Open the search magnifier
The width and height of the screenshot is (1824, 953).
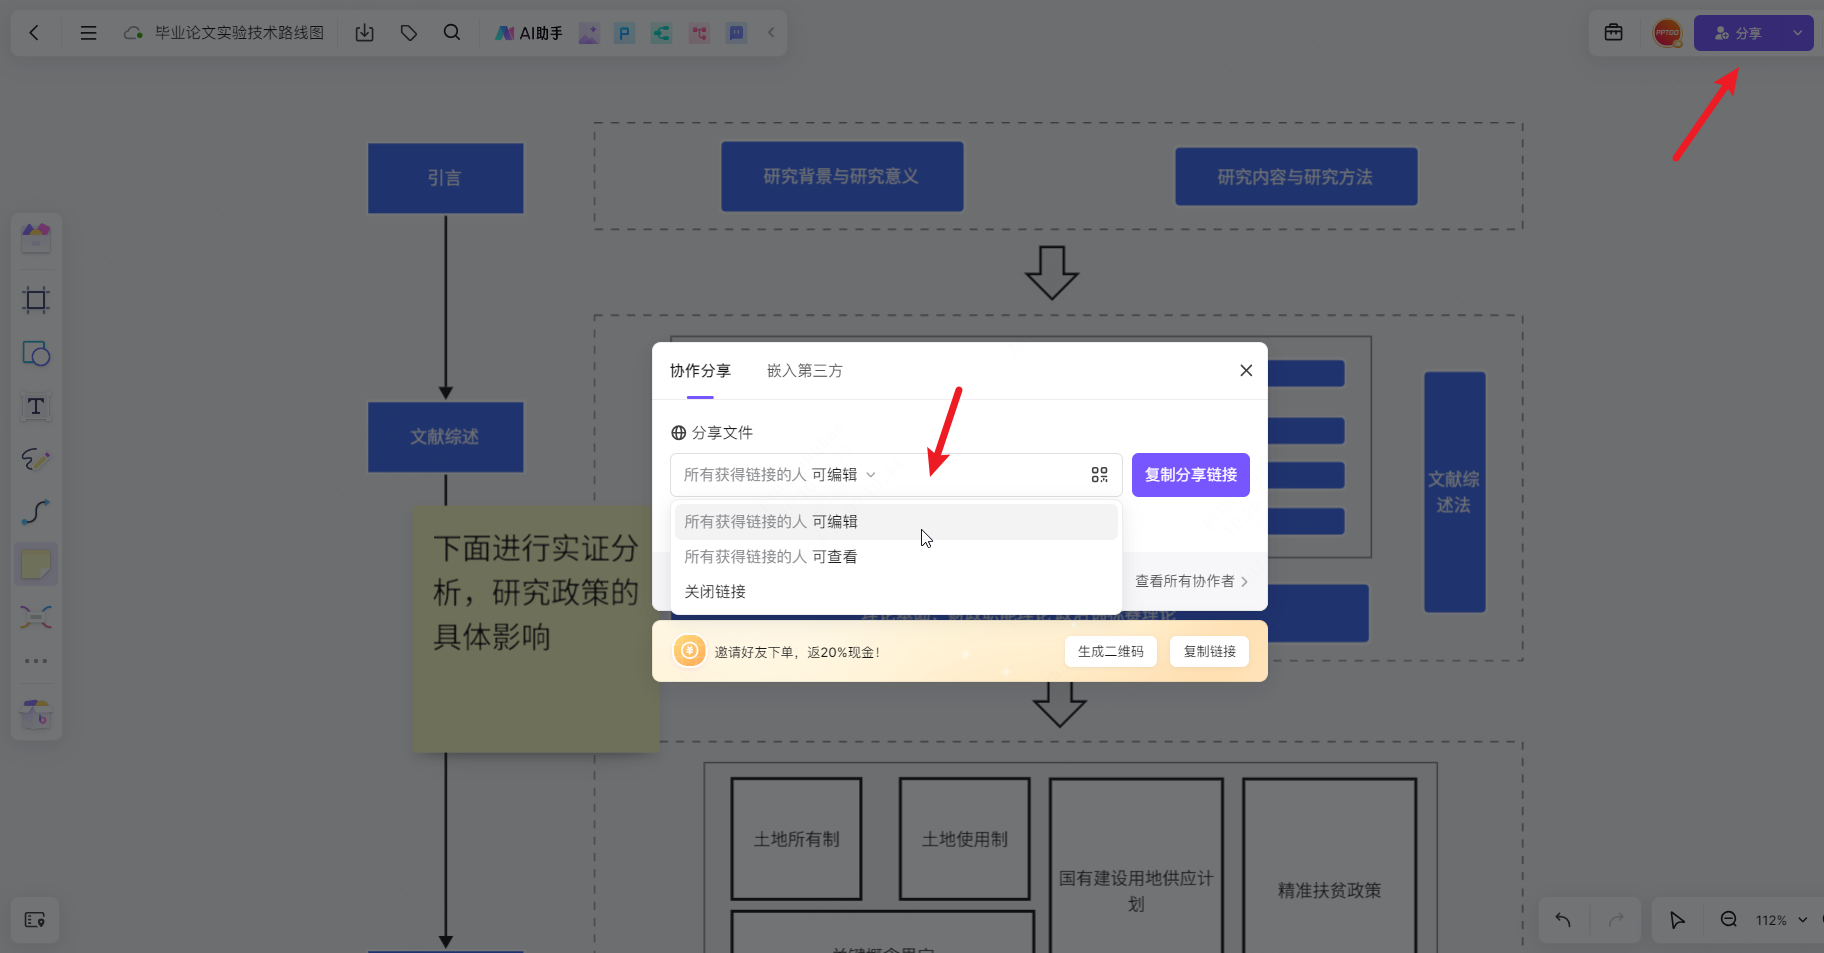(x=452, y=33)
